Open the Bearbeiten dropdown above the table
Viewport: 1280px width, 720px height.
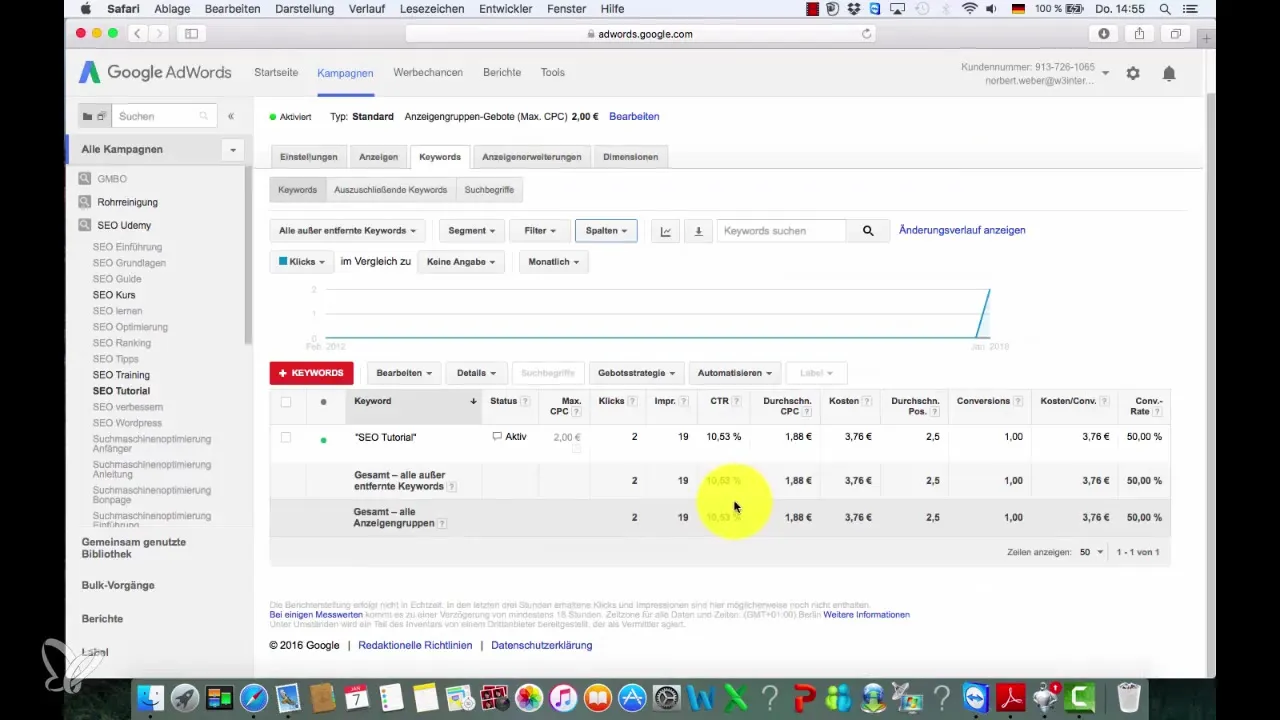click(x=404, y=373)
